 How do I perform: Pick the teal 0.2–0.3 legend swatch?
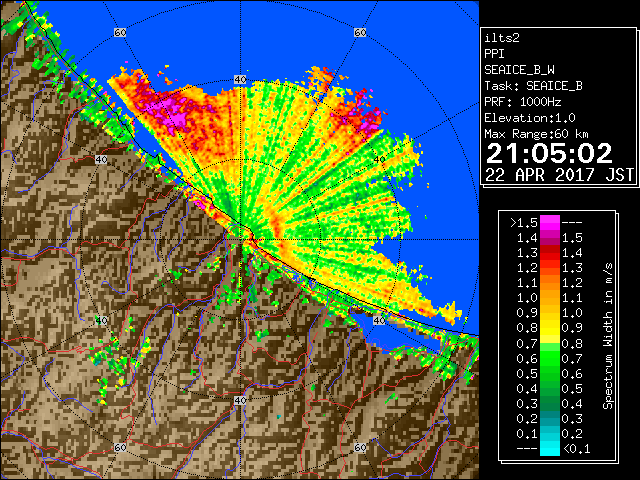[x=550, y=418]
